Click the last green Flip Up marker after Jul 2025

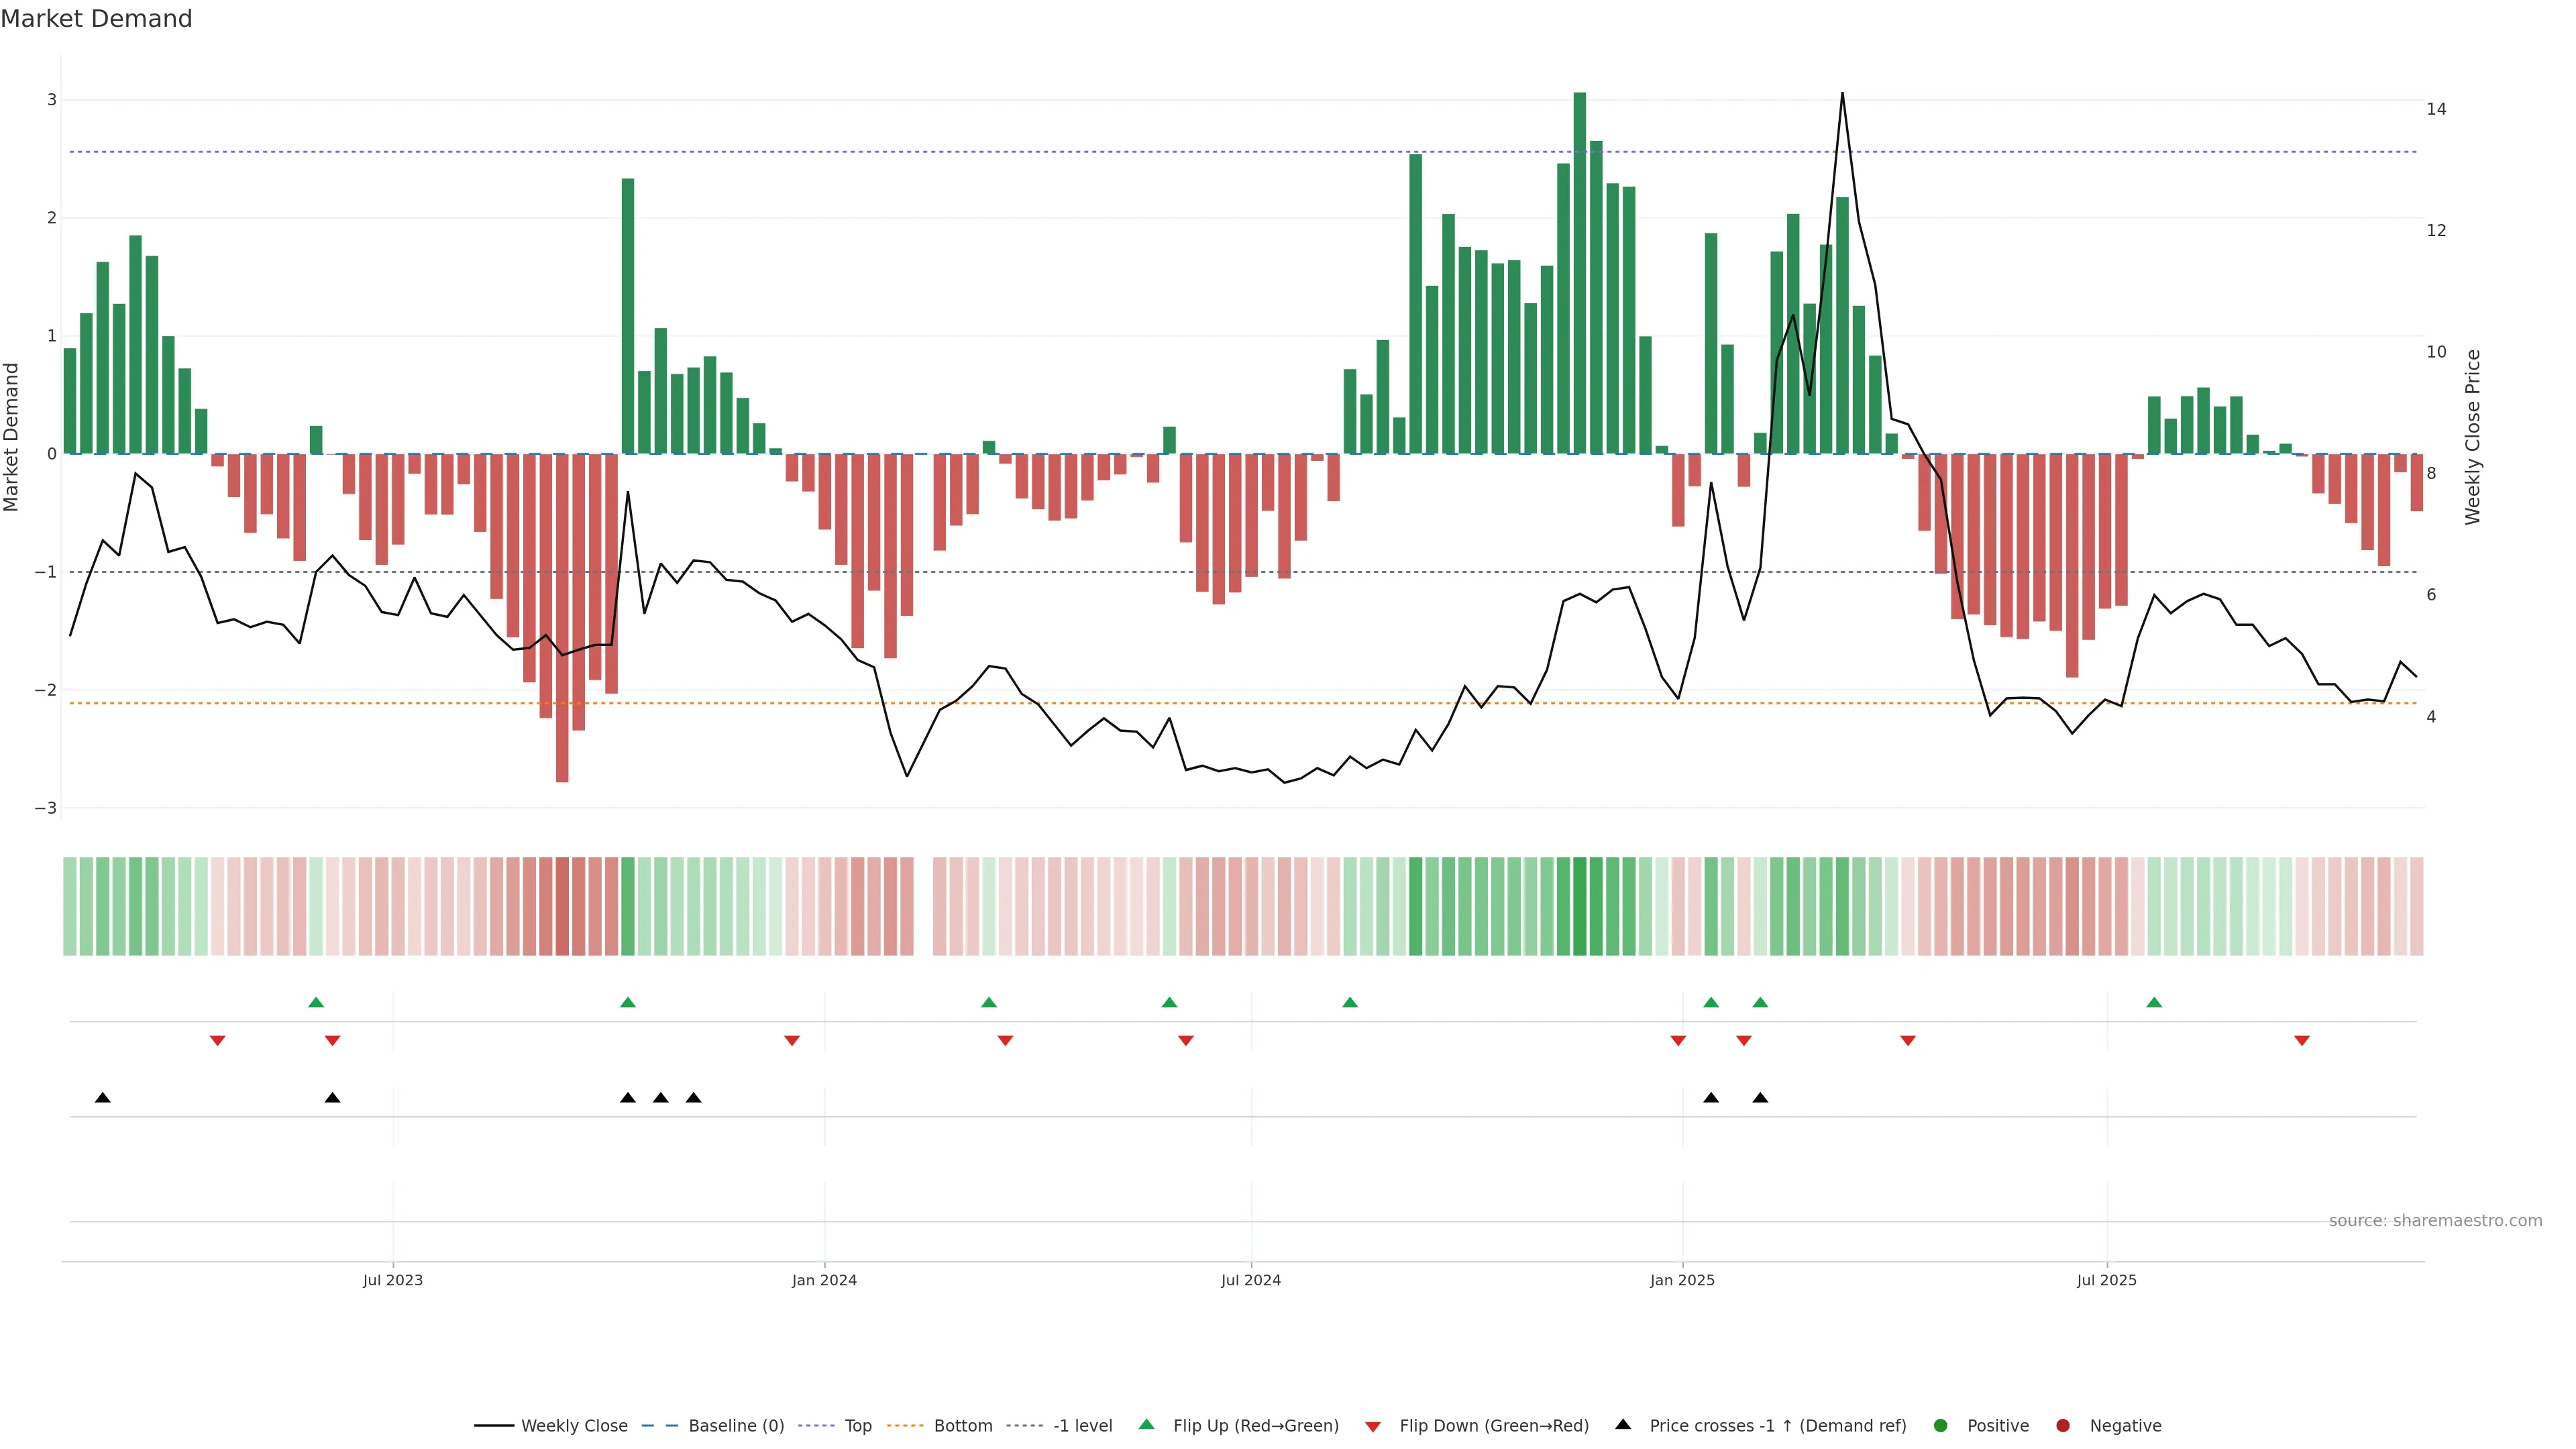[2154, 1002]
